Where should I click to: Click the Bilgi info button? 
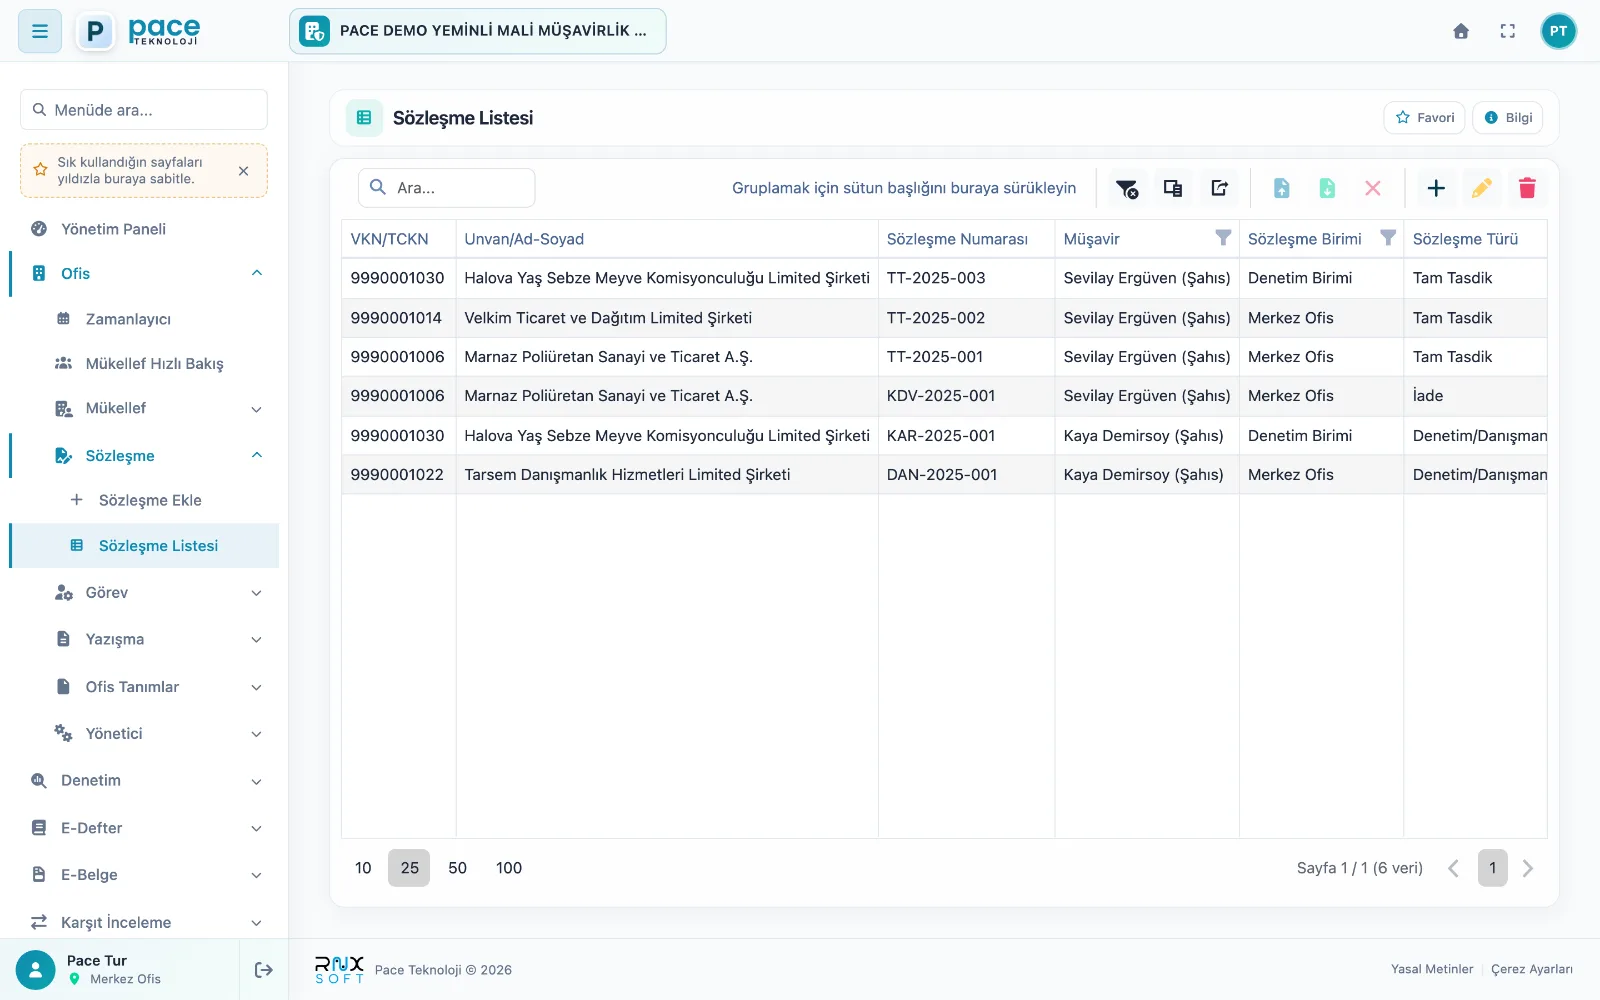[x=1508, y=118]
